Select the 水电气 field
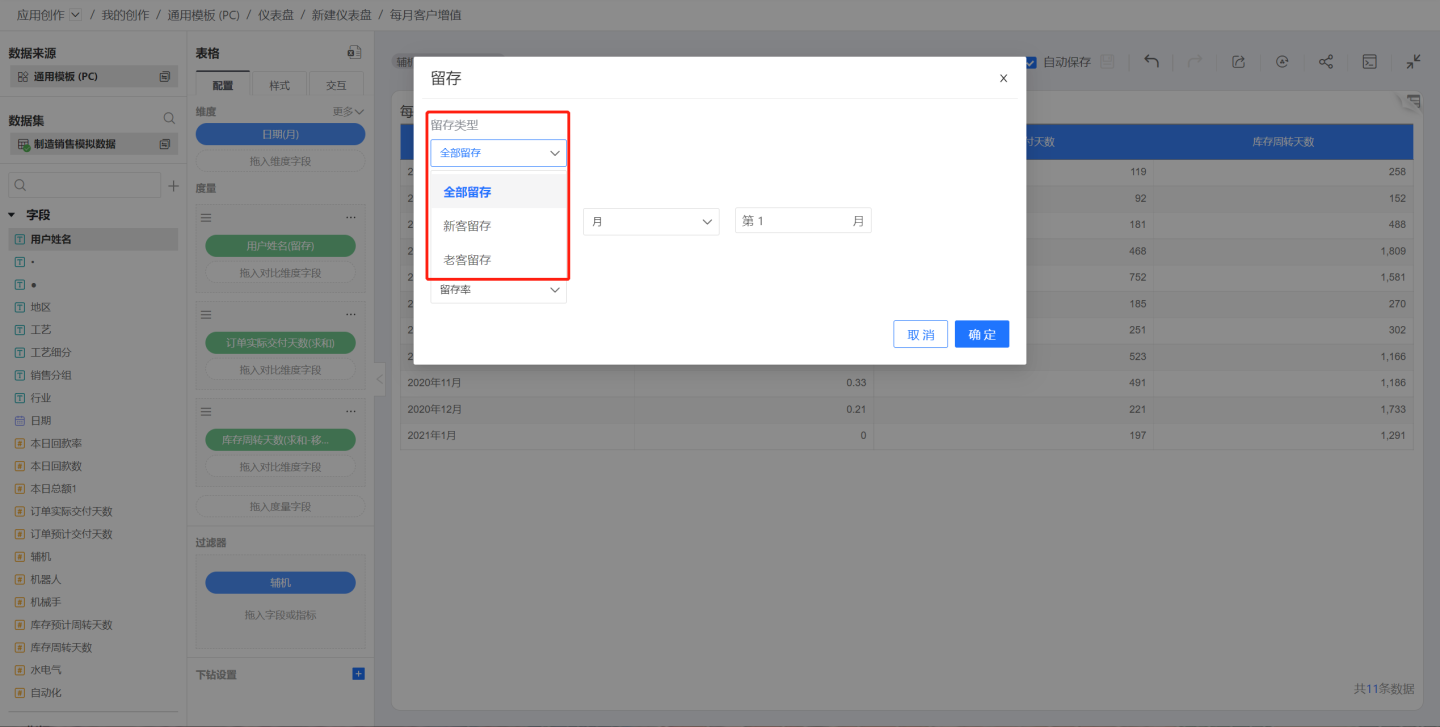 click(93, 670)
